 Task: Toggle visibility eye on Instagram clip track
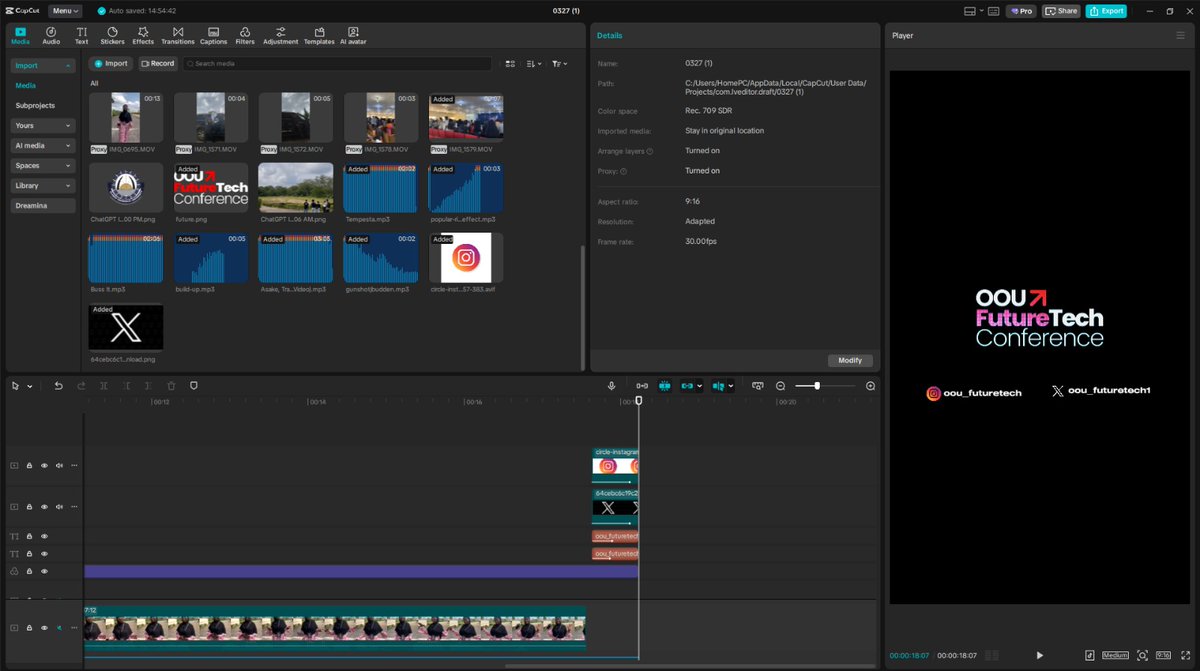44,465
